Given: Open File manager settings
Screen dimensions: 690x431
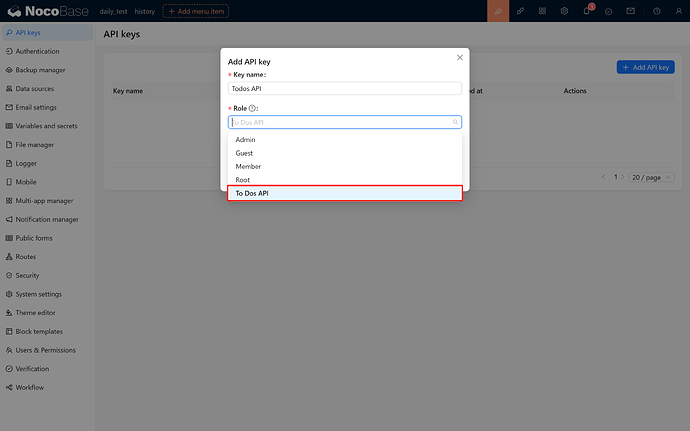Looking at the screenshot, I should tap(48, 144).
